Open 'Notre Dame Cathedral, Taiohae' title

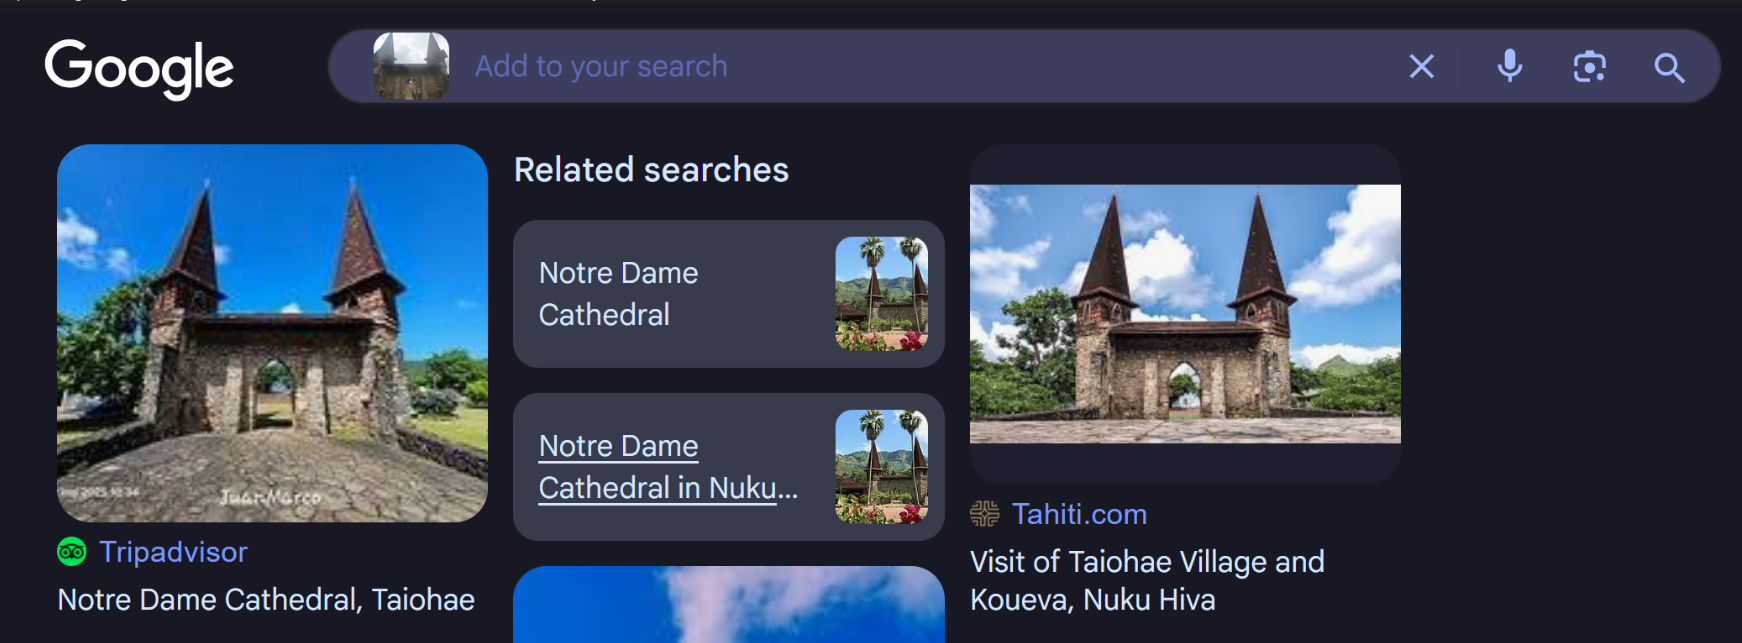pos(266,600)
